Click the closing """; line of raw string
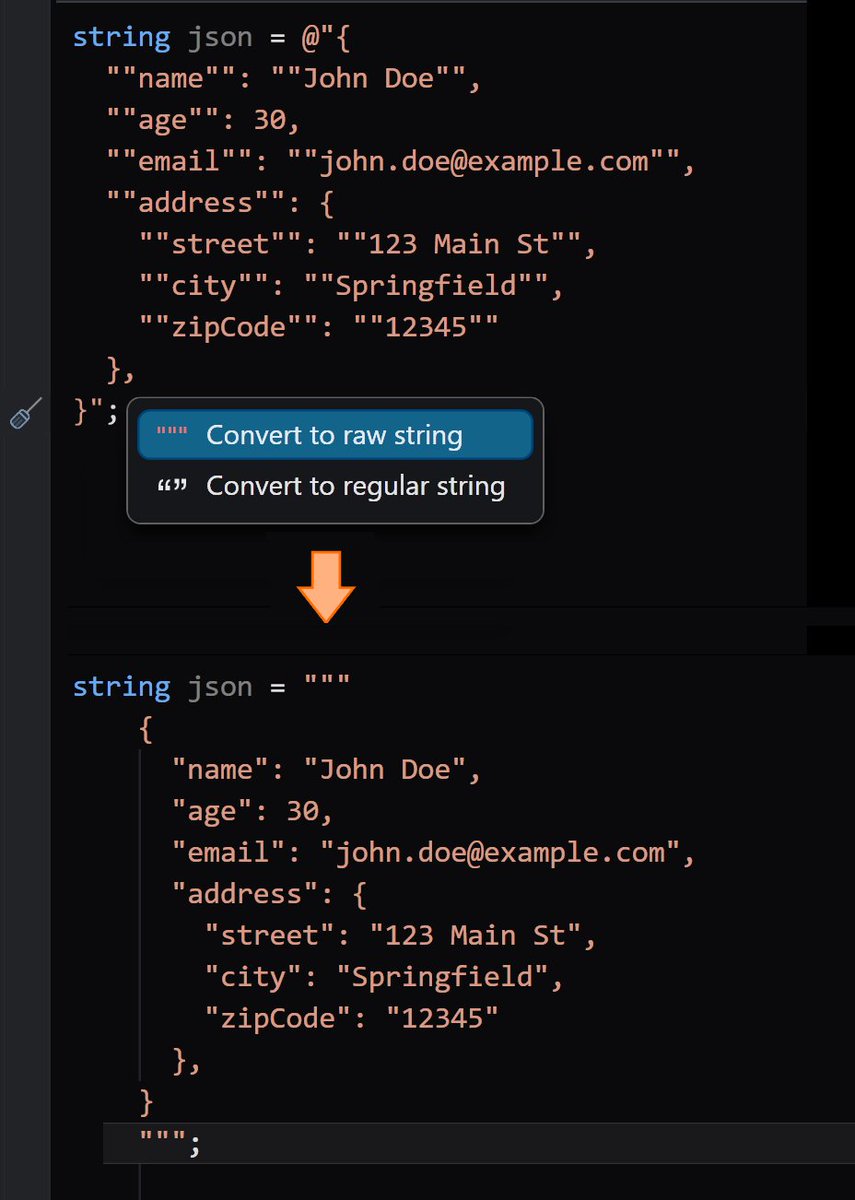The height and width of the screenshot is (1200, 855). click(x=170, y=1143)
